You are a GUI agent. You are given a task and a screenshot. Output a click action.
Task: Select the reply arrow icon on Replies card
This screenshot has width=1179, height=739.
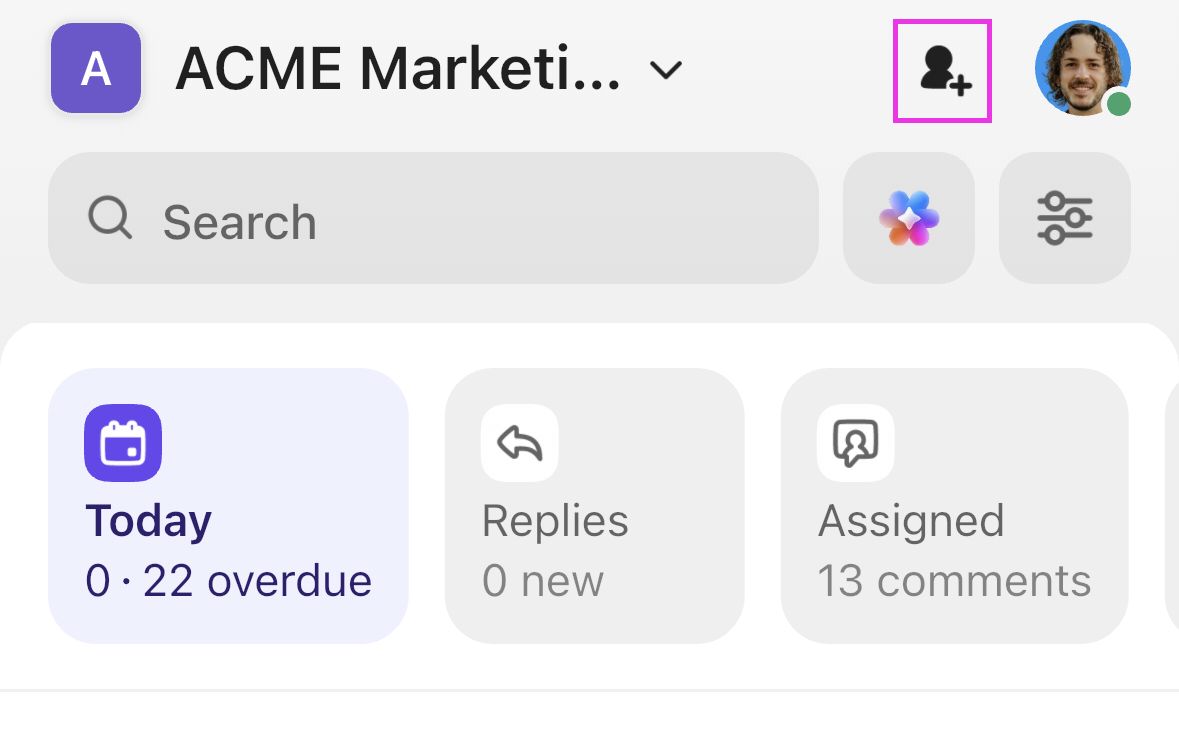tap(519, 442)
